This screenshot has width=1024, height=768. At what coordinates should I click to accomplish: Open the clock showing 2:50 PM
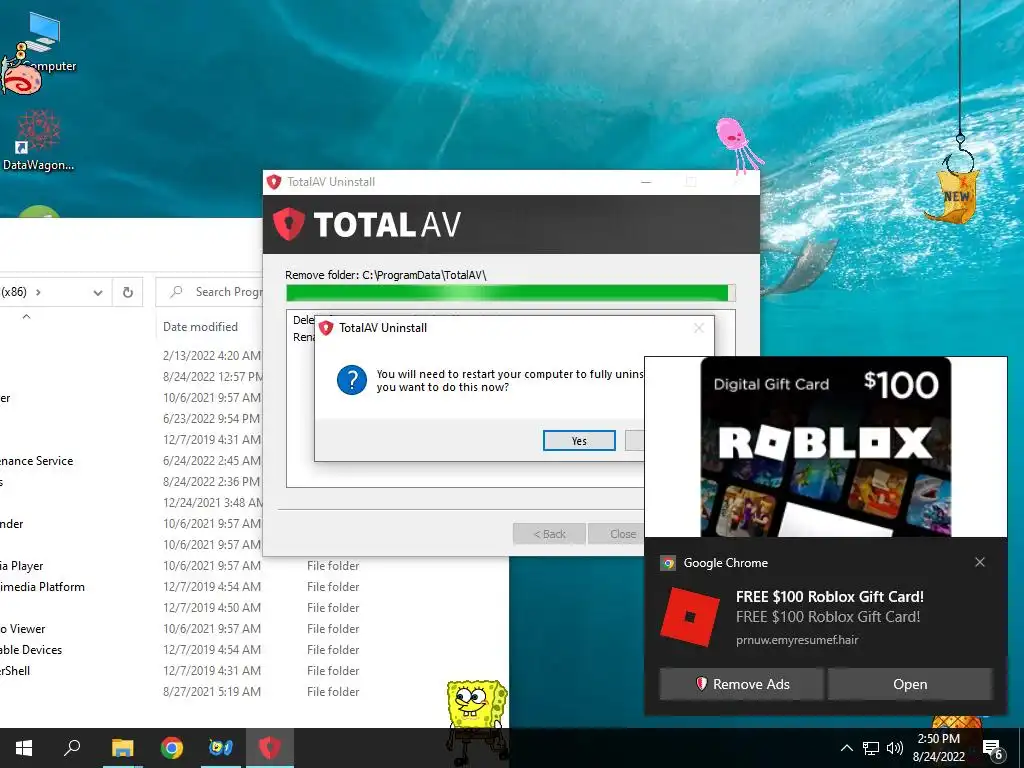[938, 748]
